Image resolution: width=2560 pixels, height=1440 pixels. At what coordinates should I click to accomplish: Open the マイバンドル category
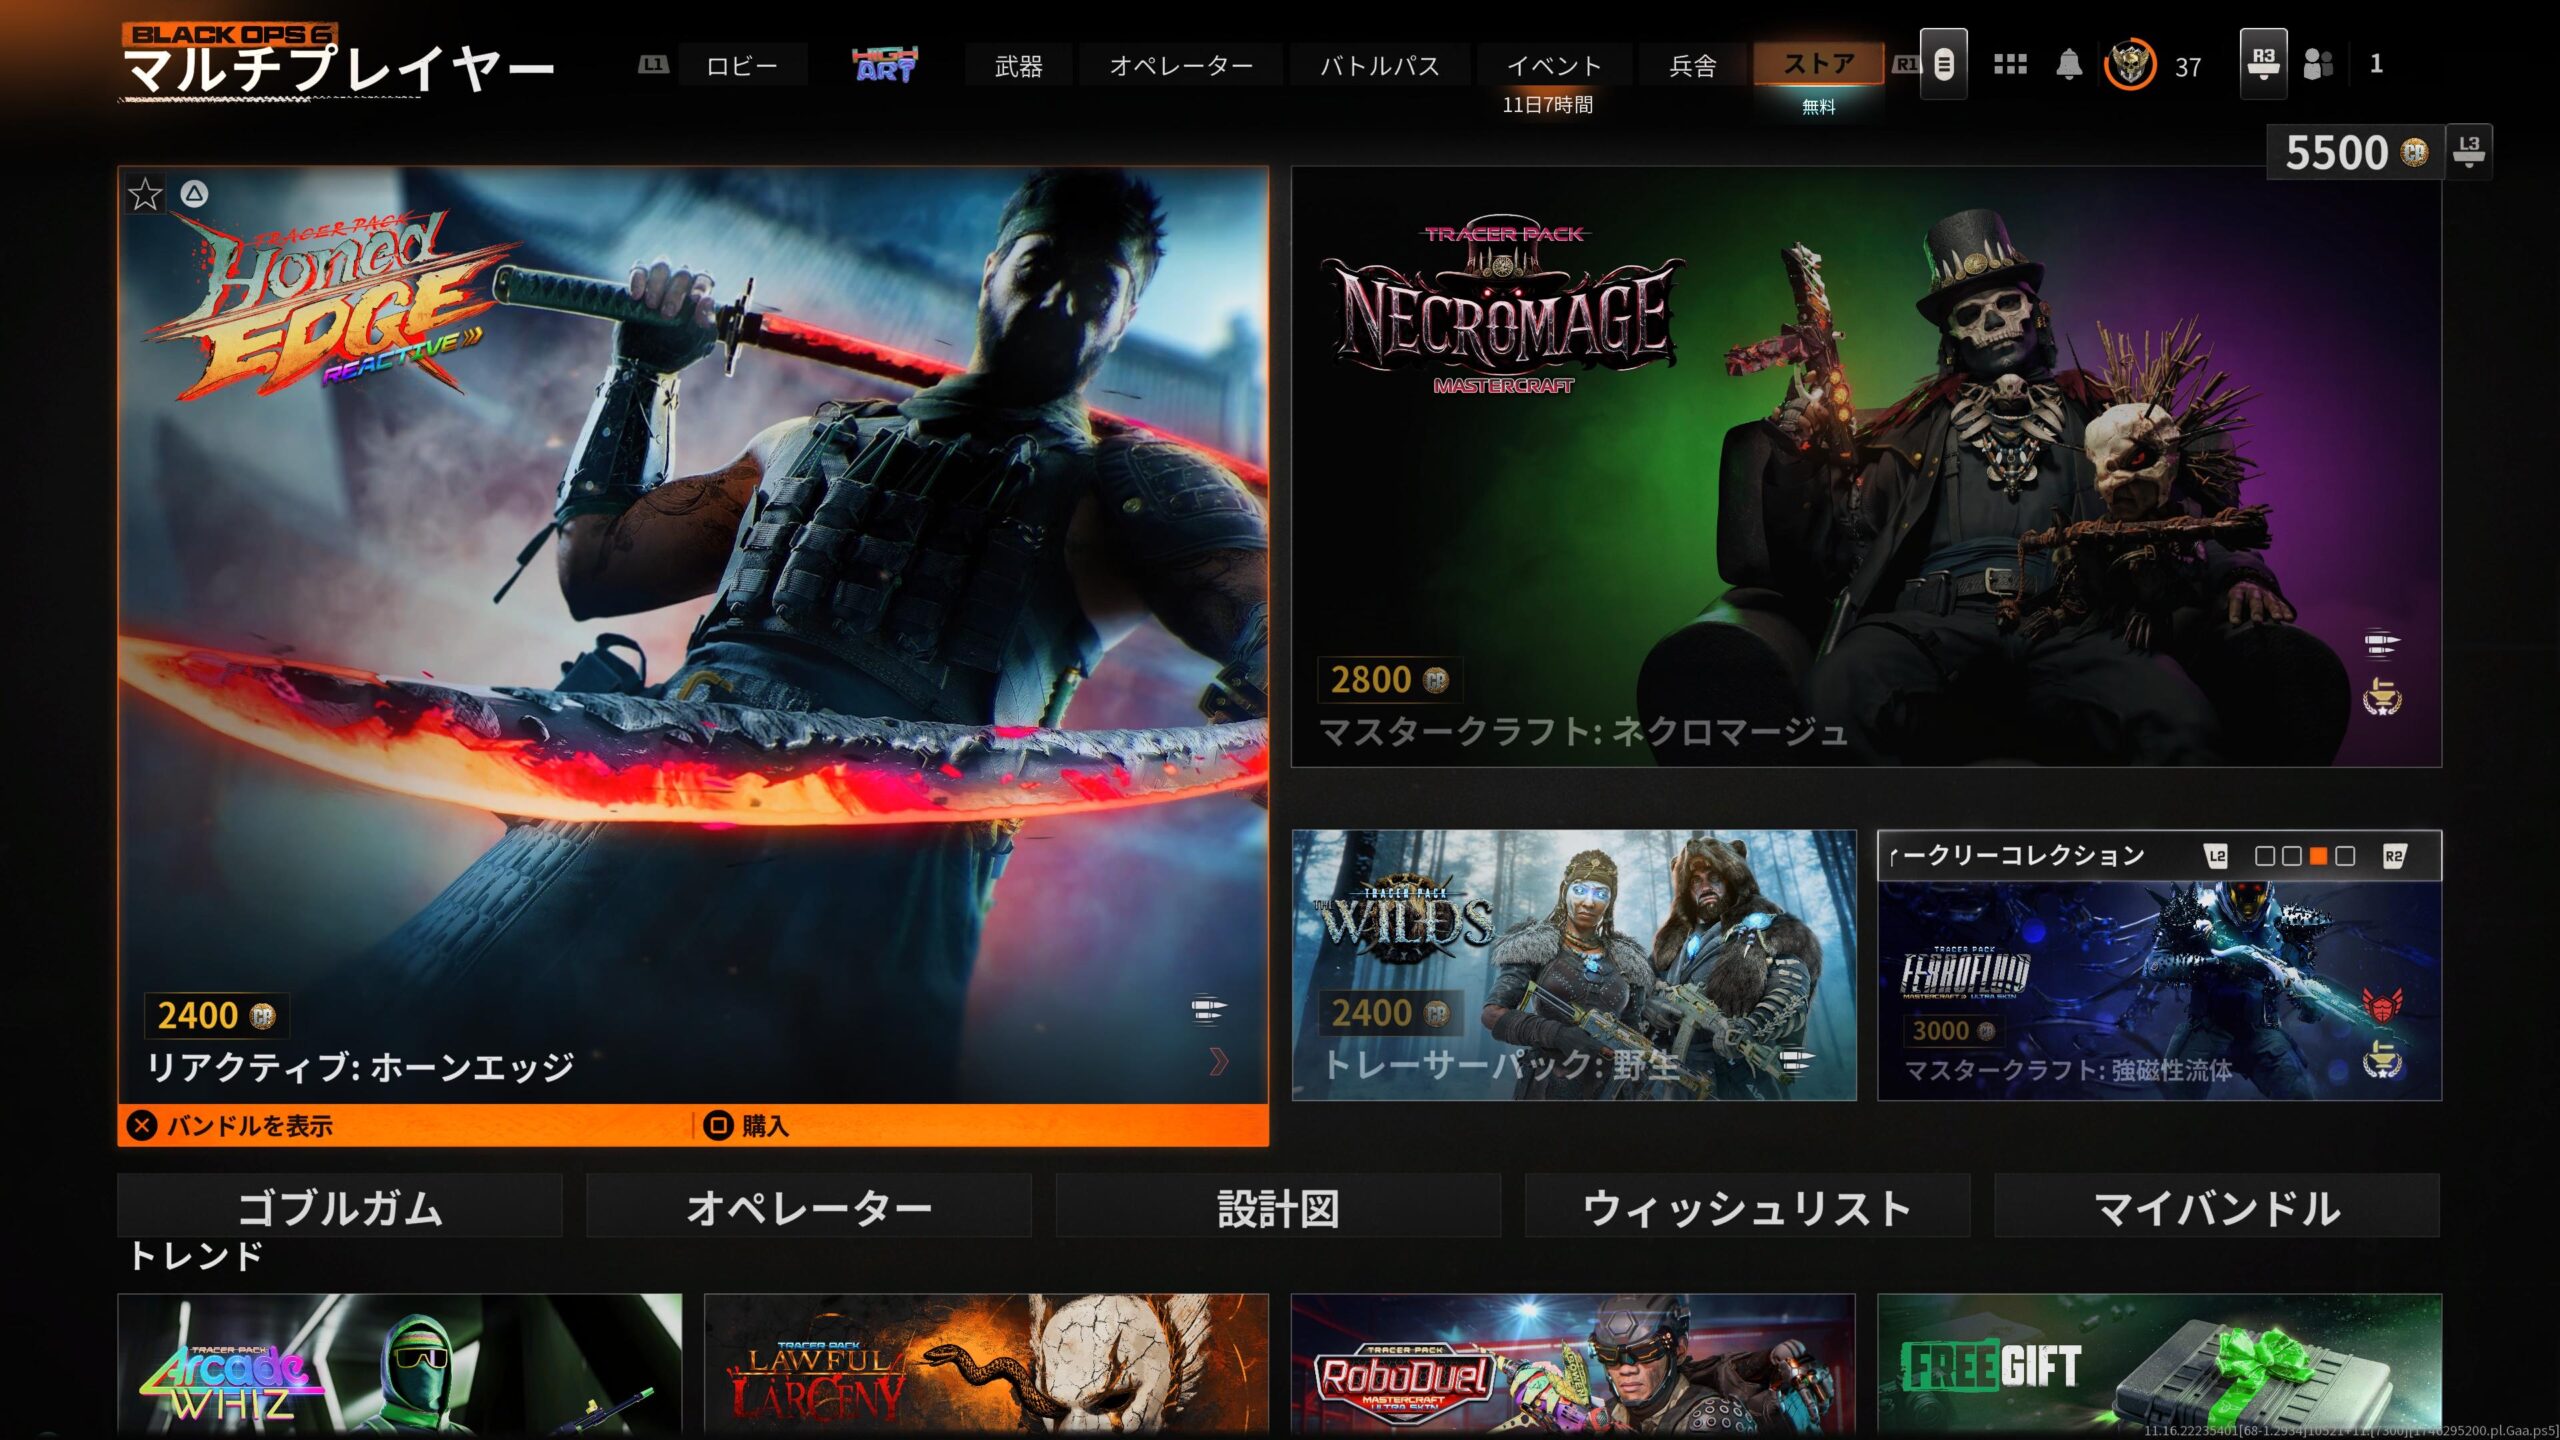(x=2217, y=1206)
